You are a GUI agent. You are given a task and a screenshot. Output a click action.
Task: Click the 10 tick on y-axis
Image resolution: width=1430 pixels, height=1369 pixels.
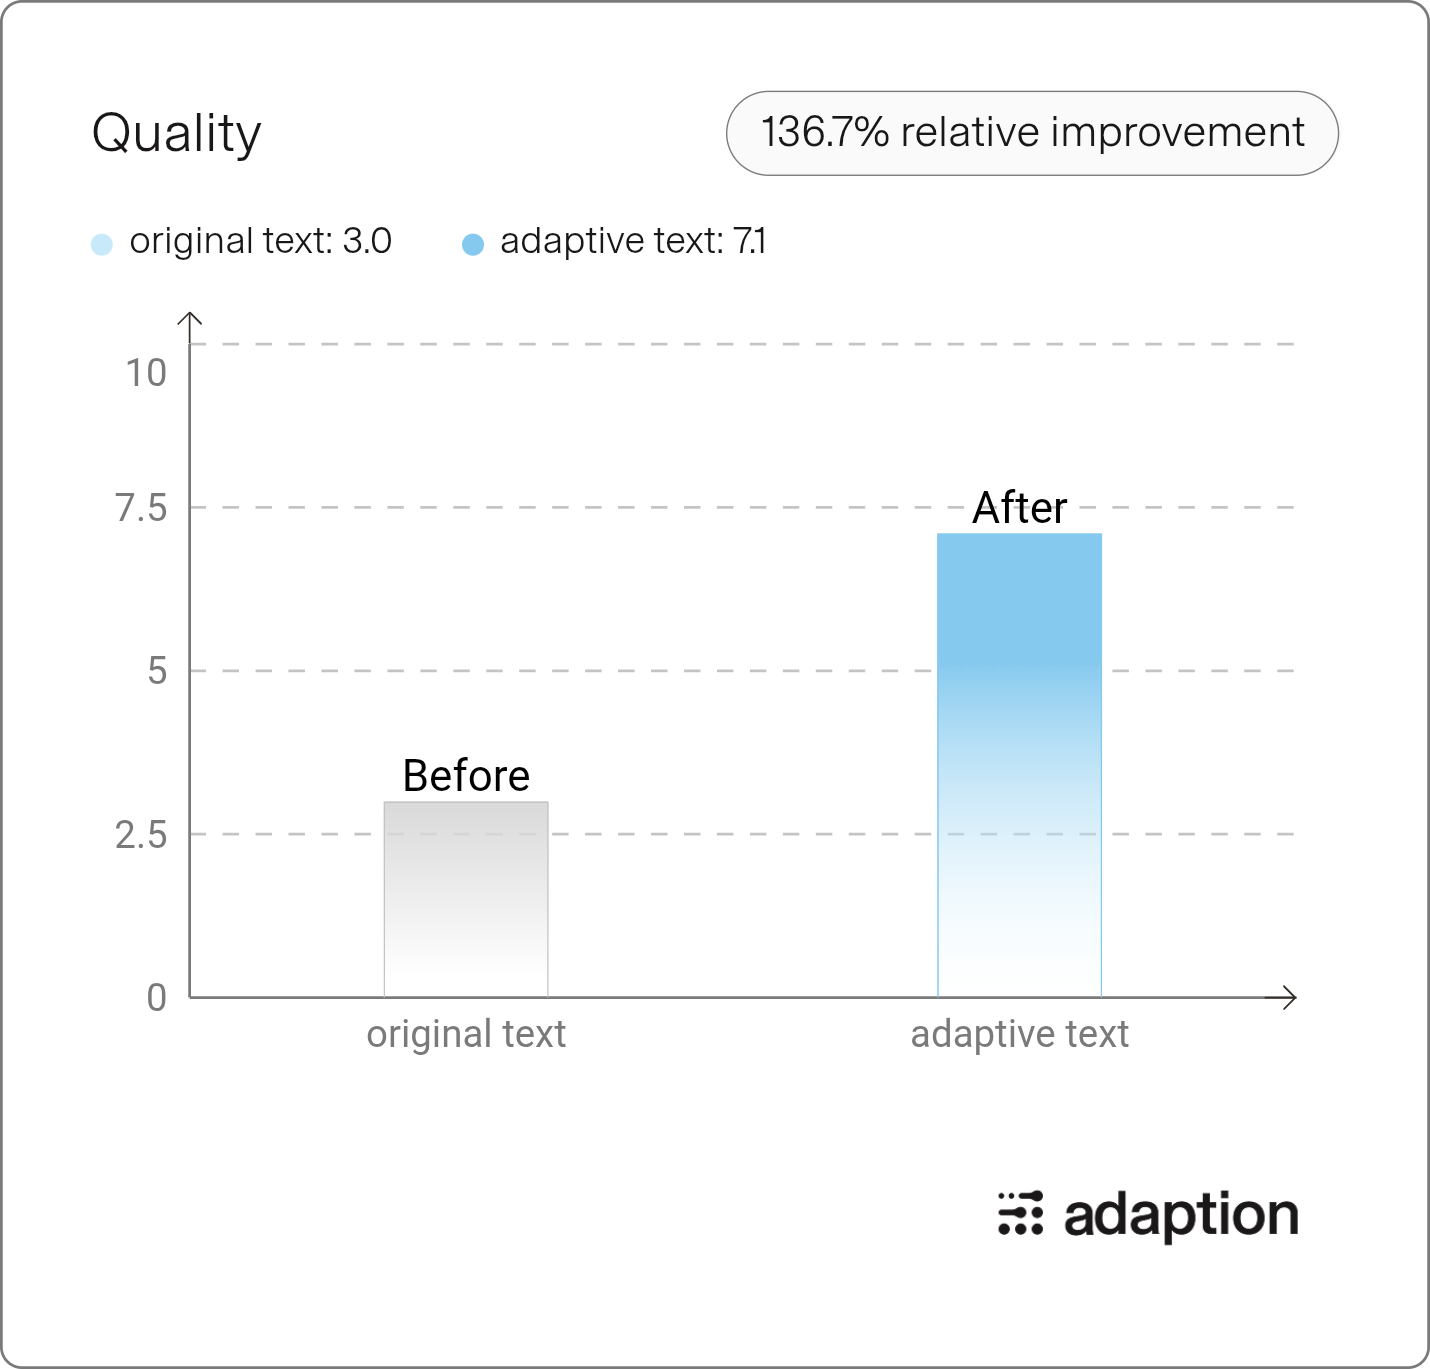146,373
